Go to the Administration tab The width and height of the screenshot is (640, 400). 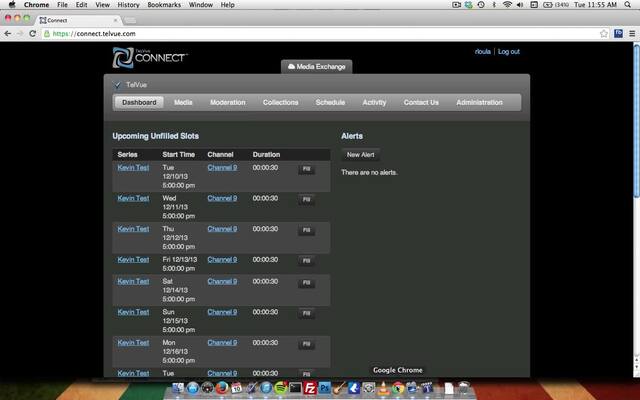tap(479, 102)
